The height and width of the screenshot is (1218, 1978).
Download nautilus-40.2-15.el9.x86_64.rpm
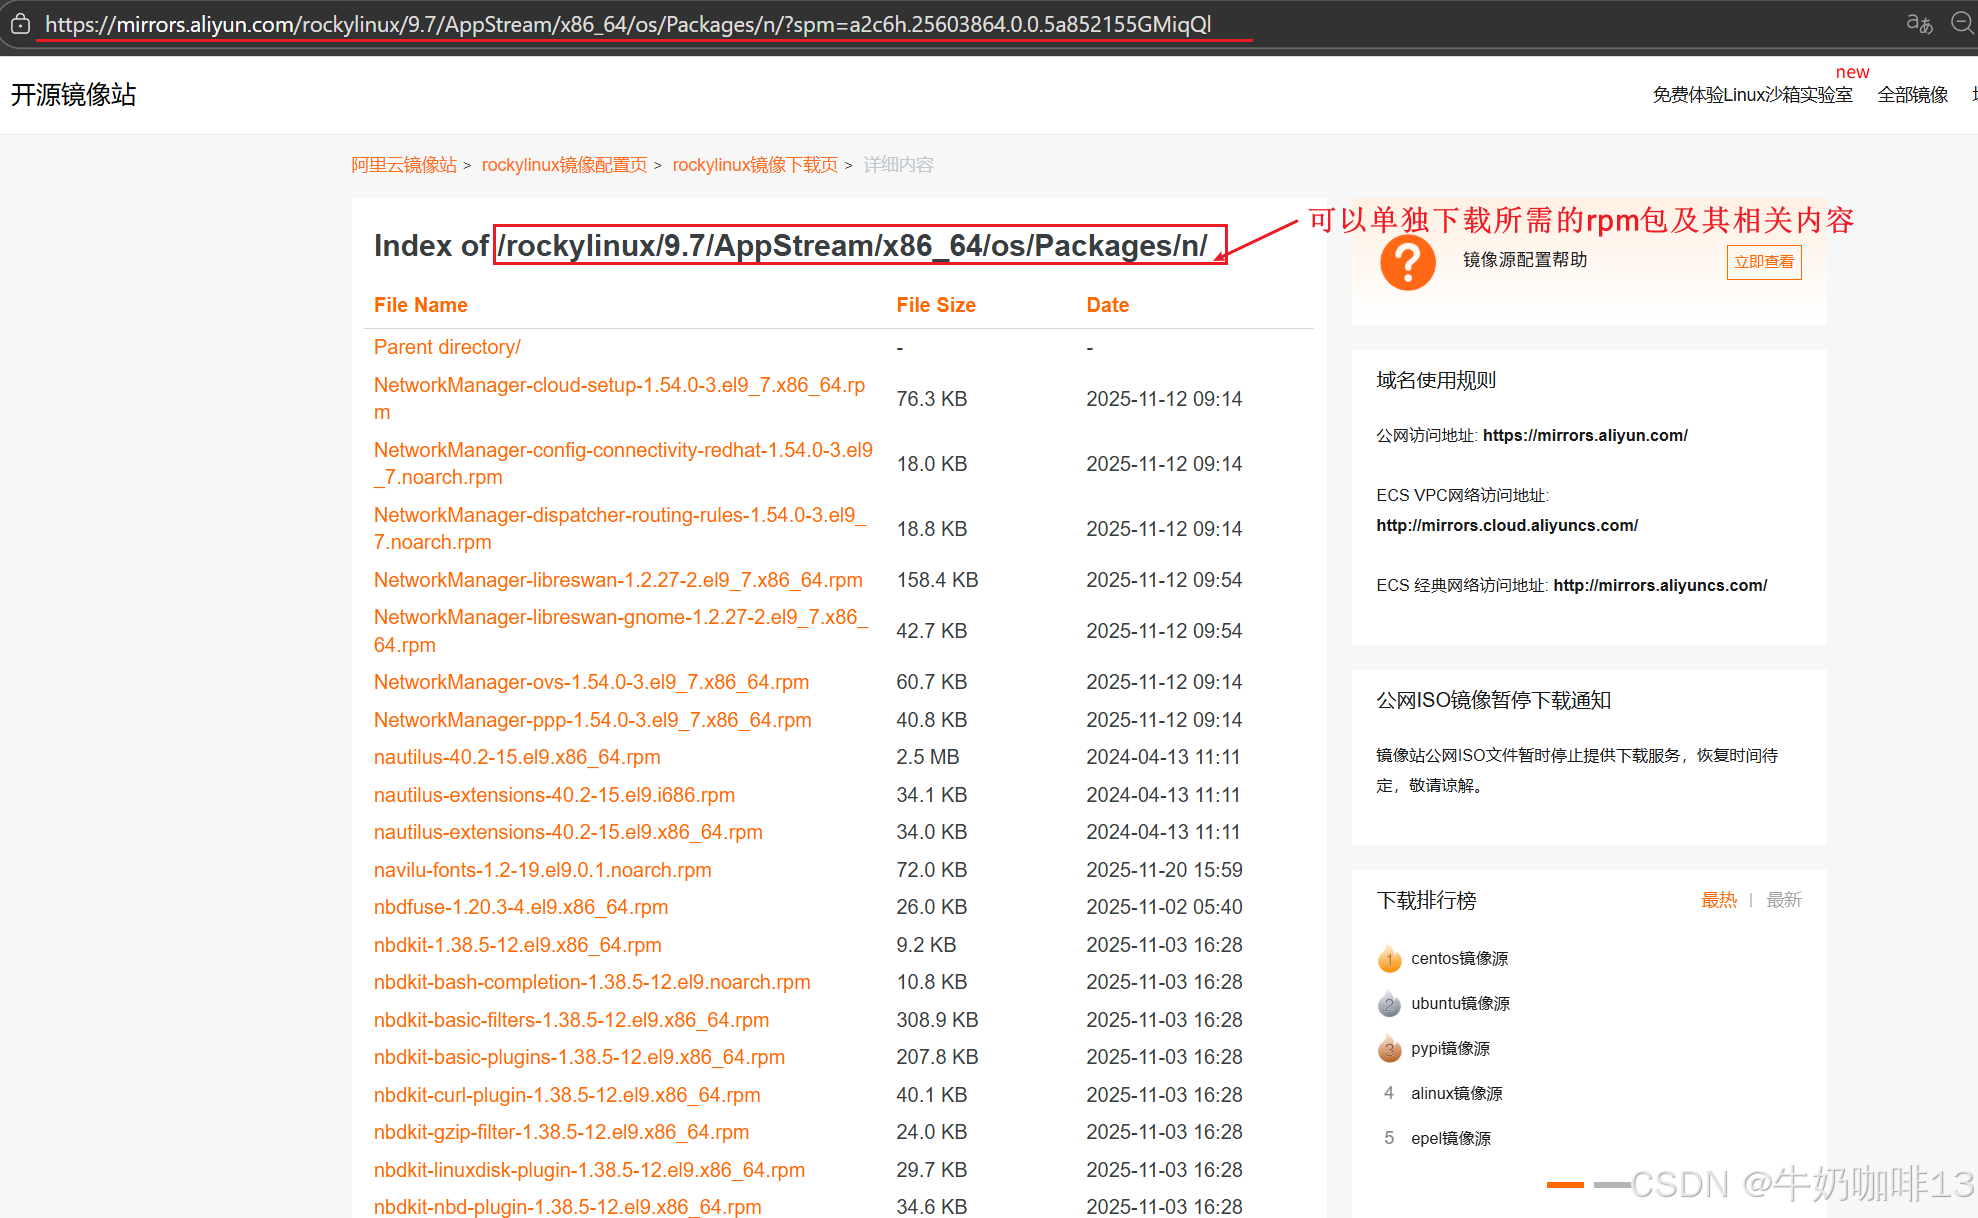pos(517,757)
